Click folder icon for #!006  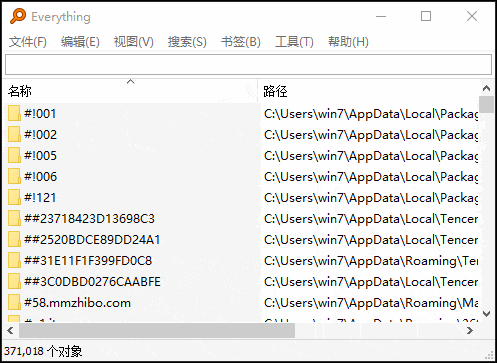click(14, 176)
